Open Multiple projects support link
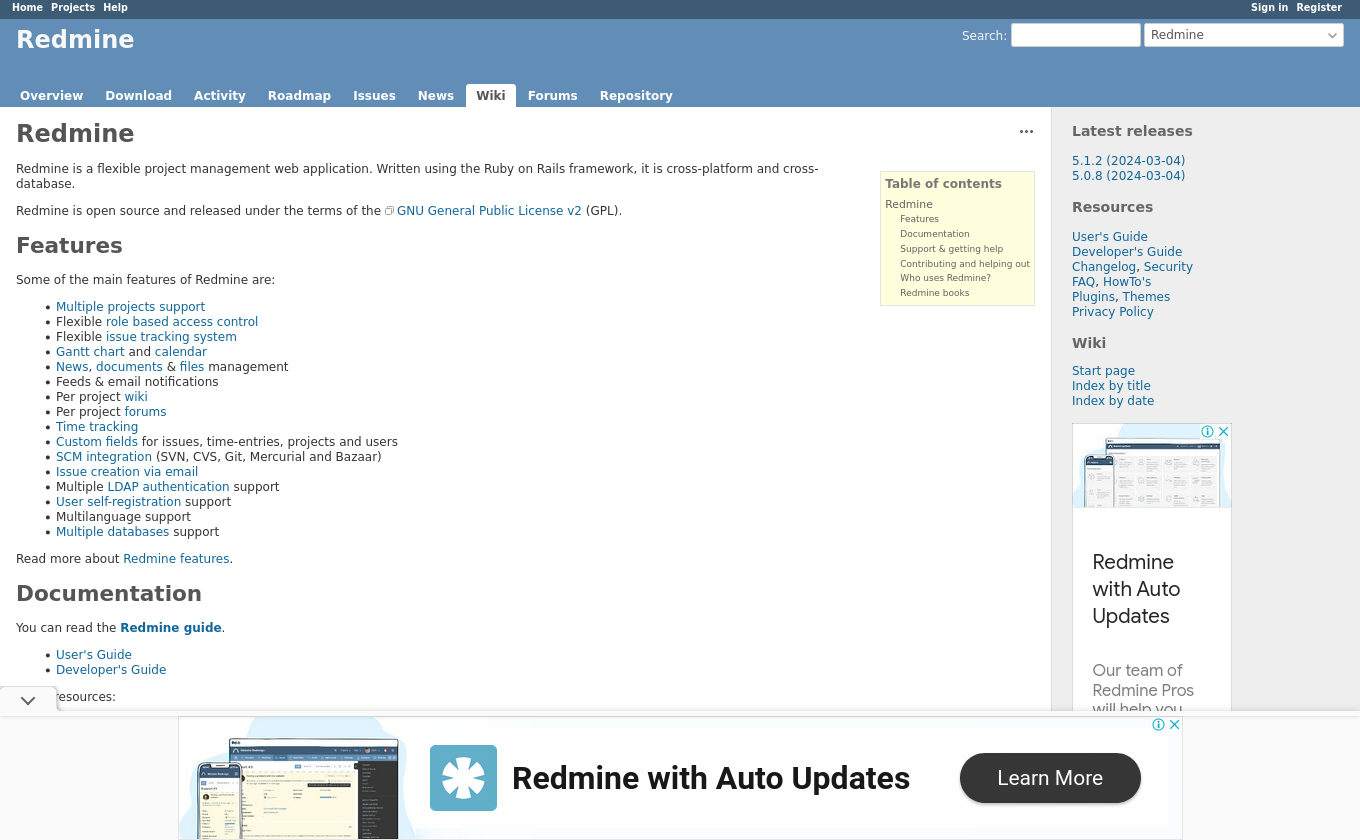 click(130, 307)
